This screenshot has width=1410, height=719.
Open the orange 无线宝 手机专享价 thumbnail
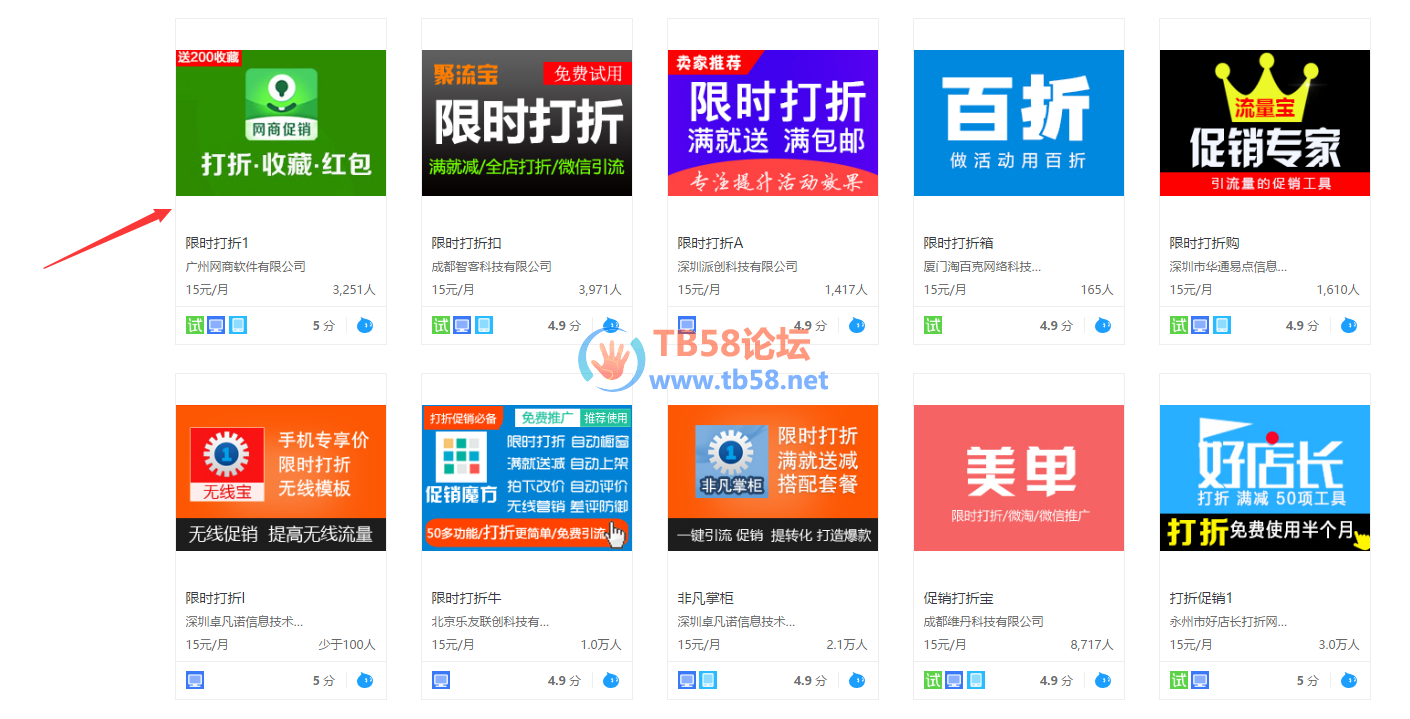coord(281,478)
